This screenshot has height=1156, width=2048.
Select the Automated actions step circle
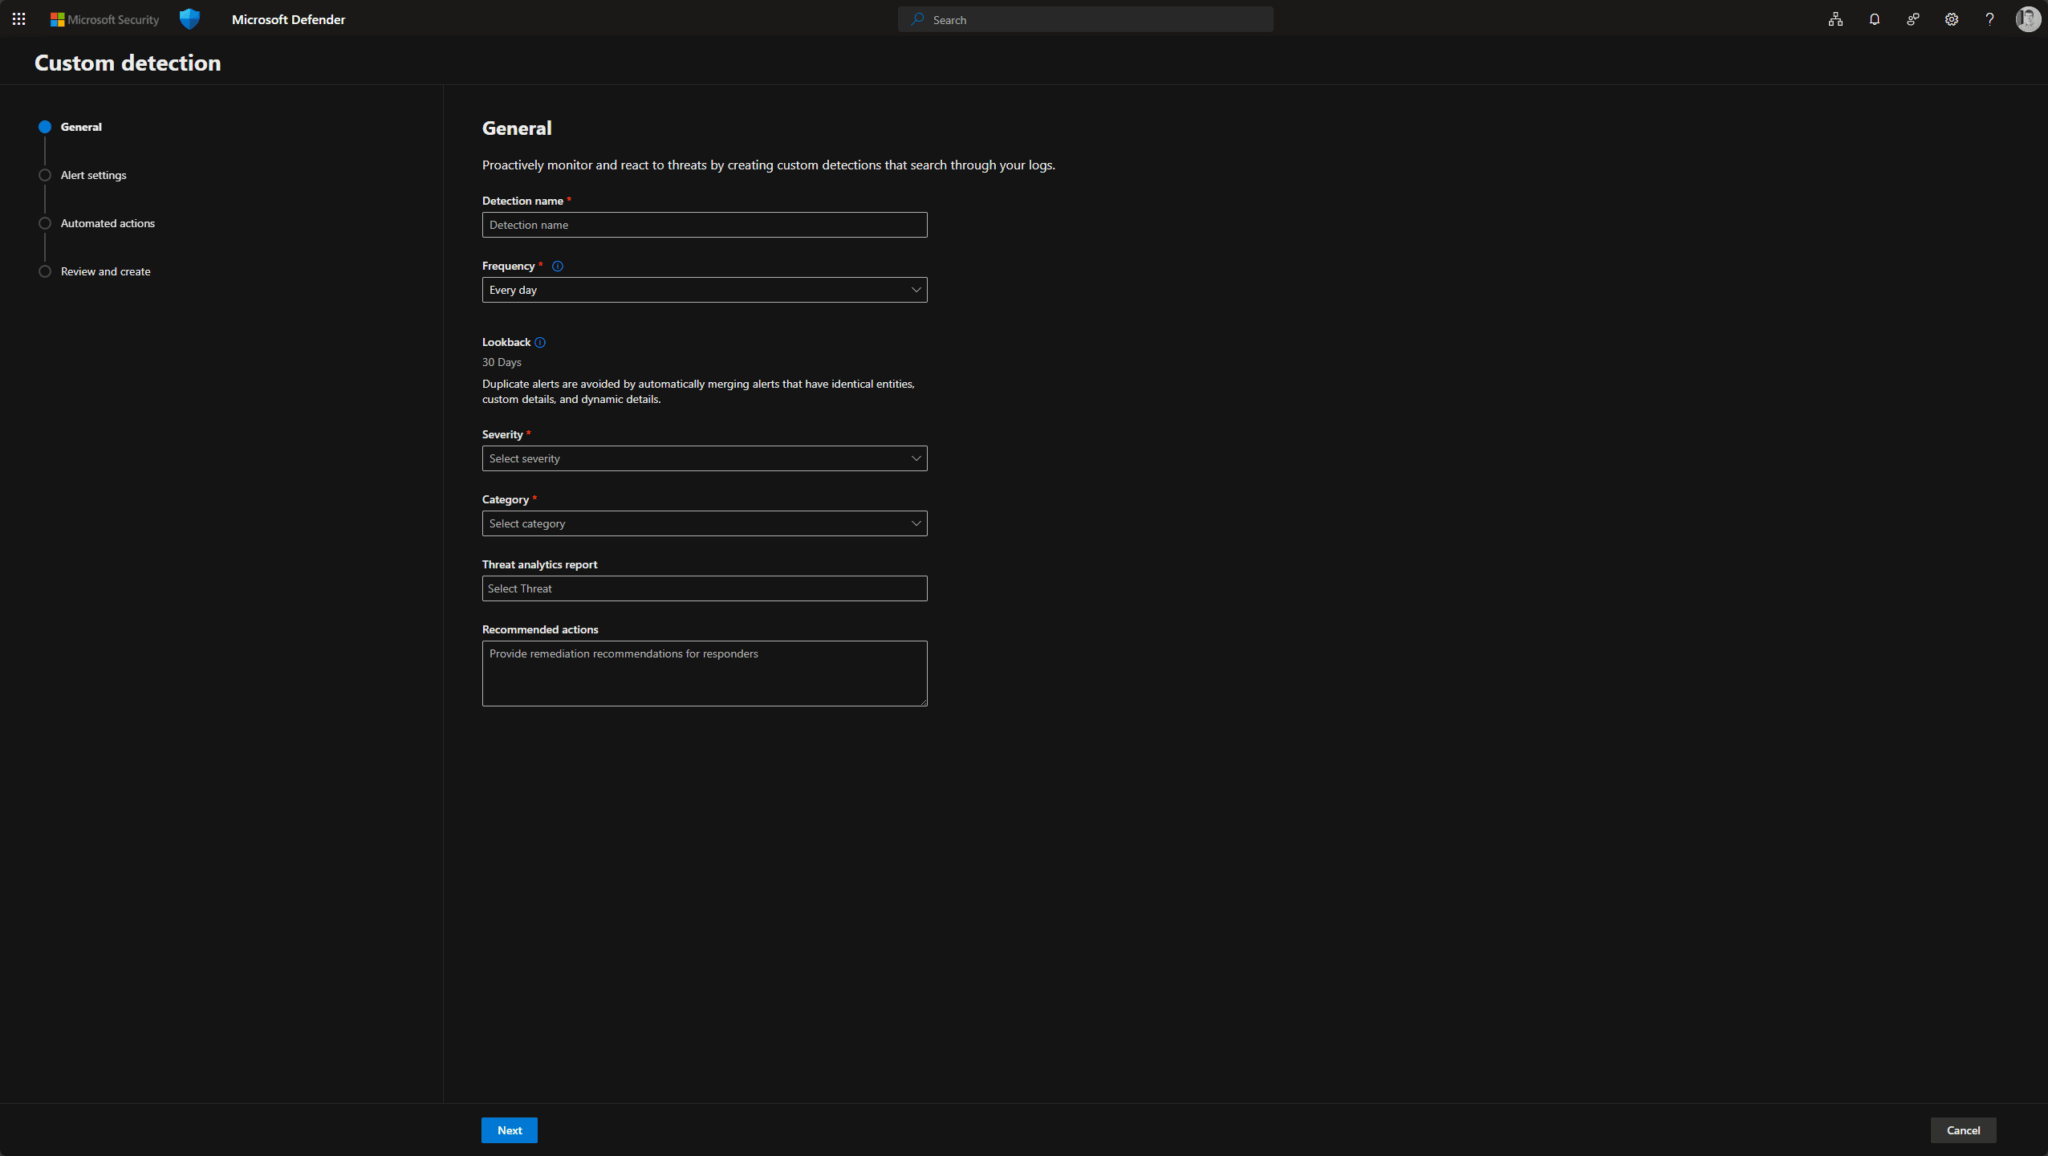tap(45, 223)
